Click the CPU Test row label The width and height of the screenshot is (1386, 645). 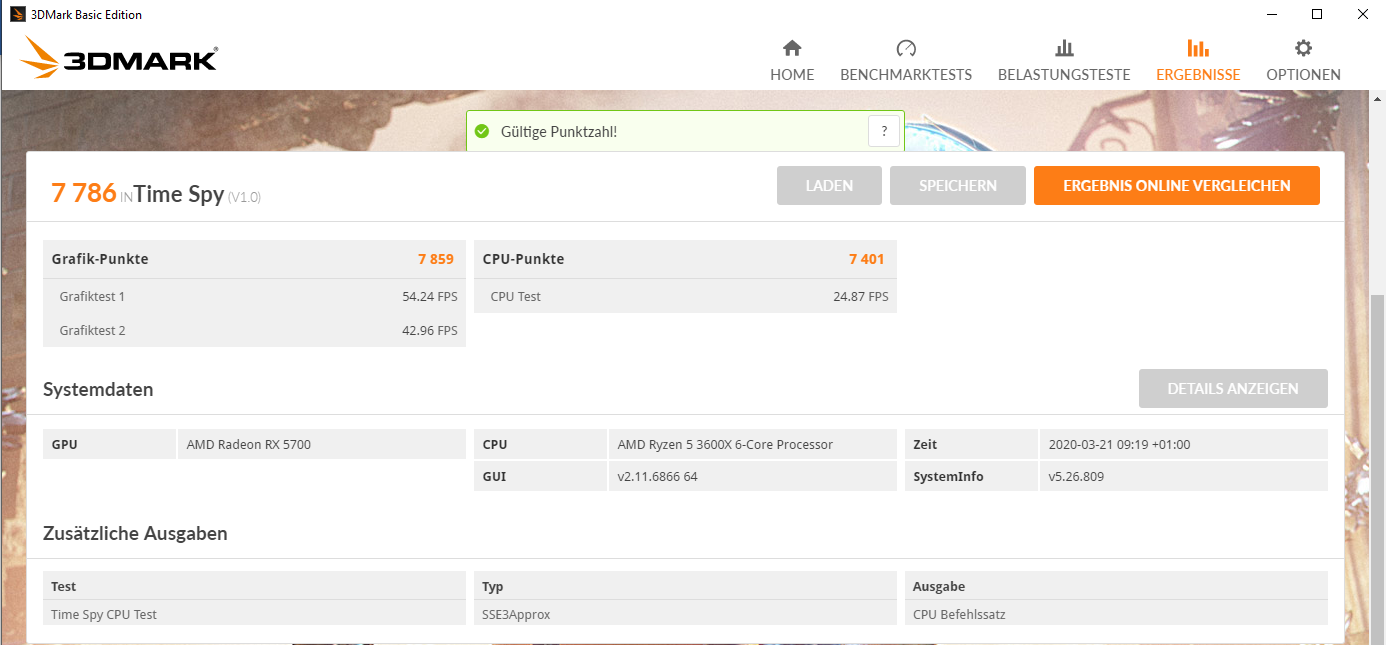coord(516,297)
